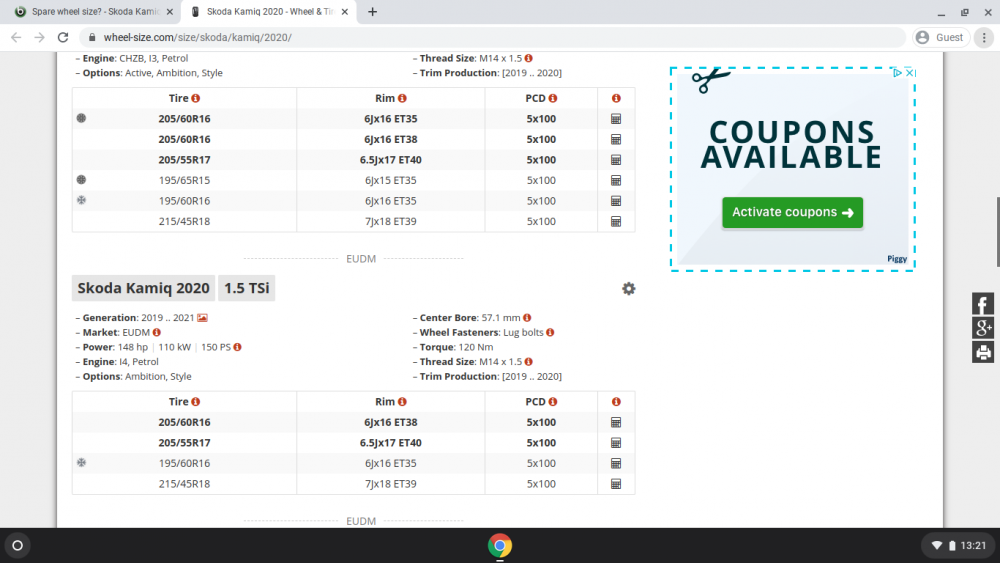Click the page vertical scrollbar thumb
This screenshot has width=1000, height=563.
pos(997,232)
